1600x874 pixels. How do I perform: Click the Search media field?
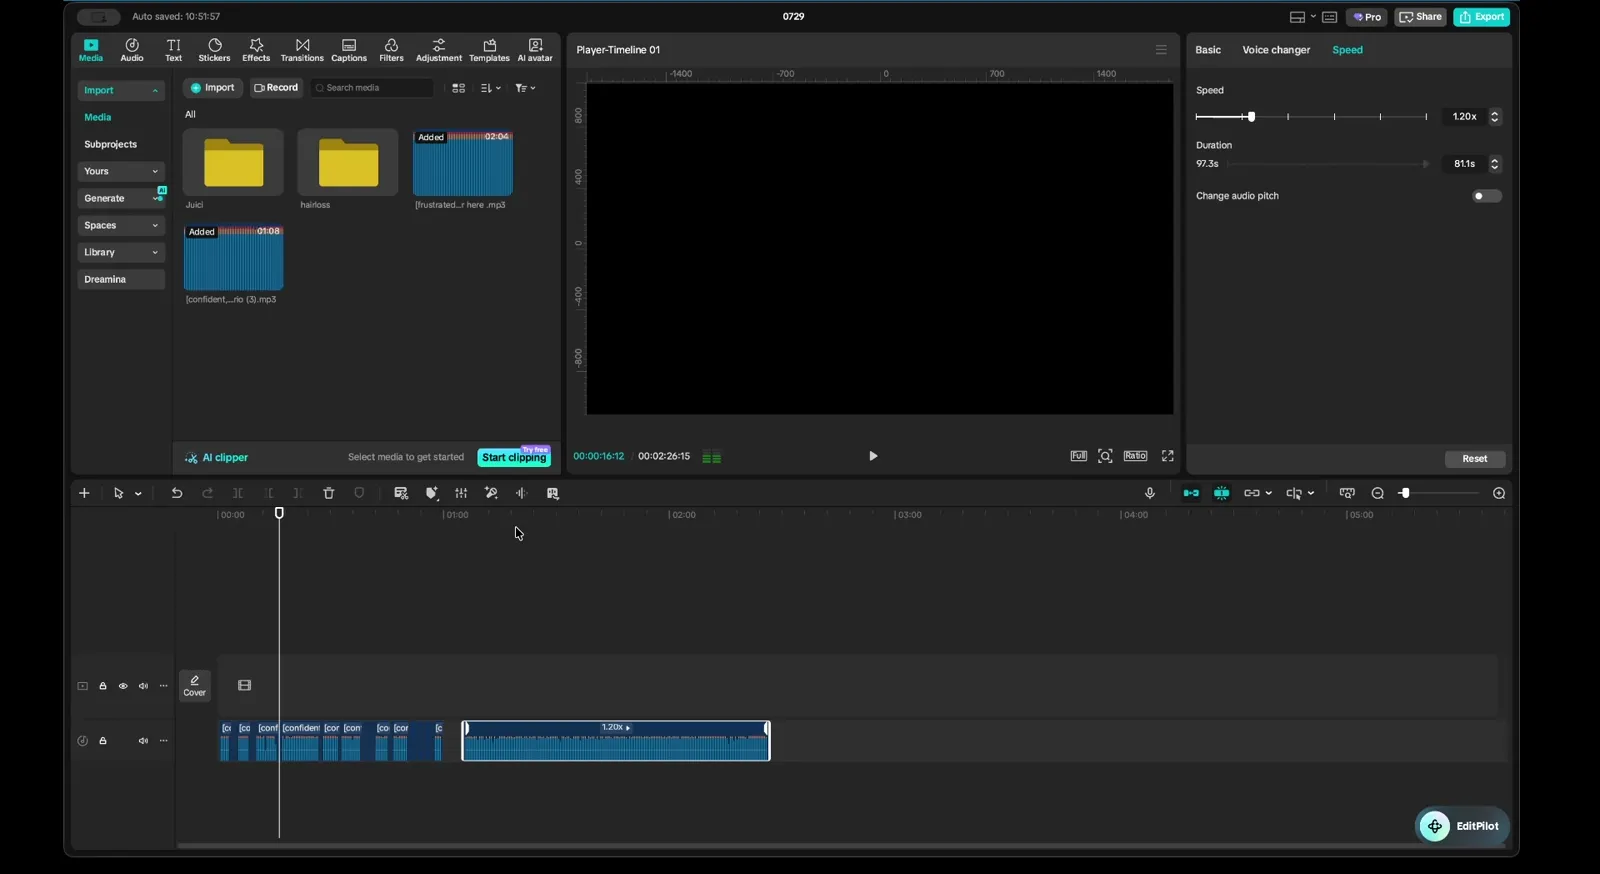click(372, 88)
